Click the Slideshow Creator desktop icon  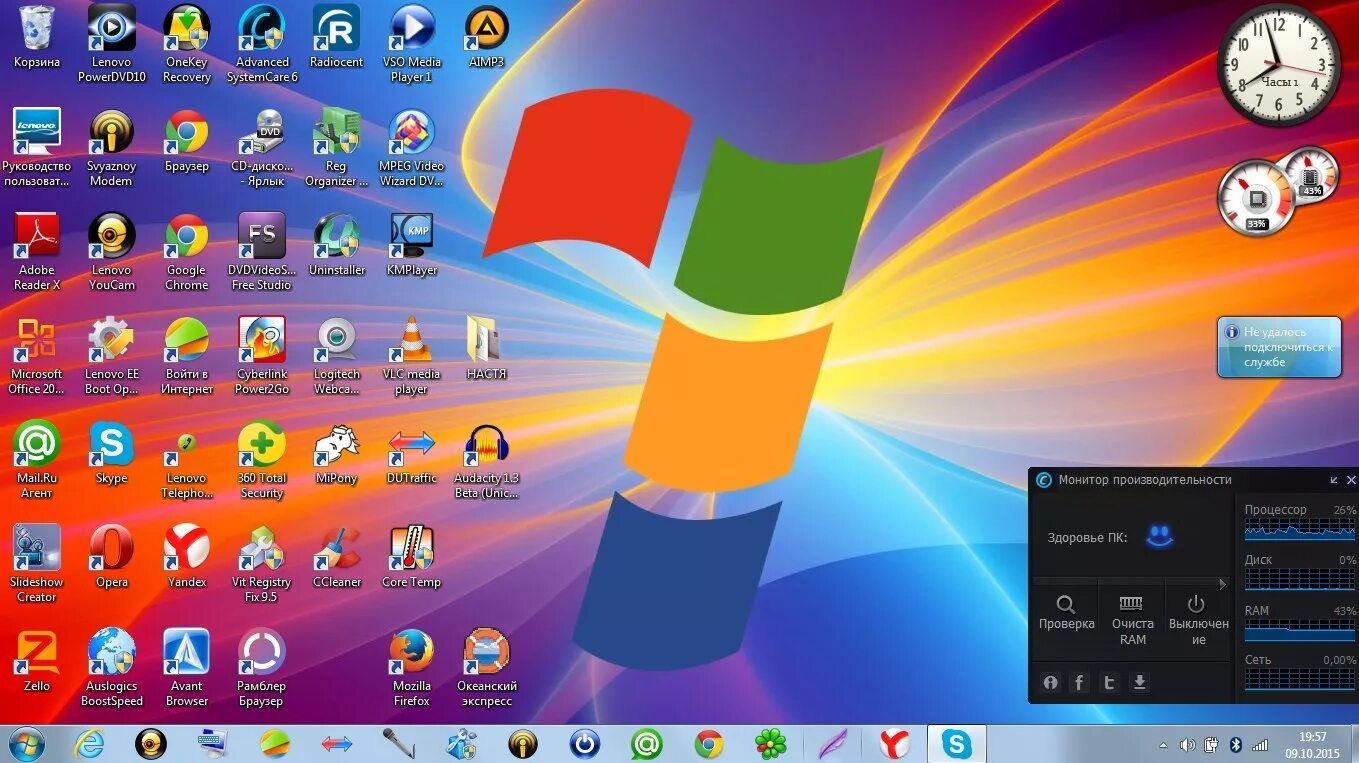pos(37,564)
